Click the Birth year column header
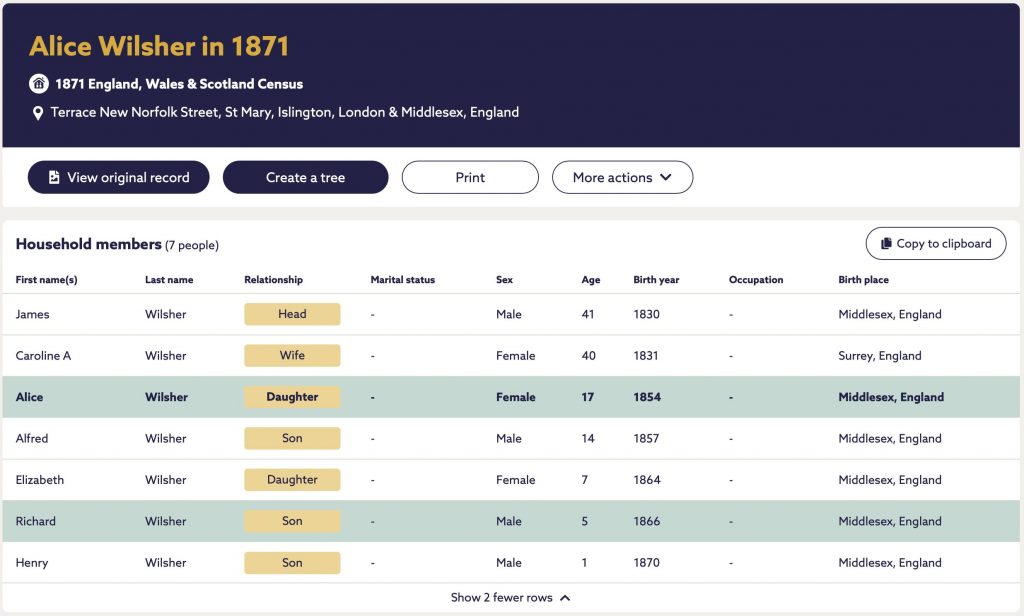 click(656, 280)
